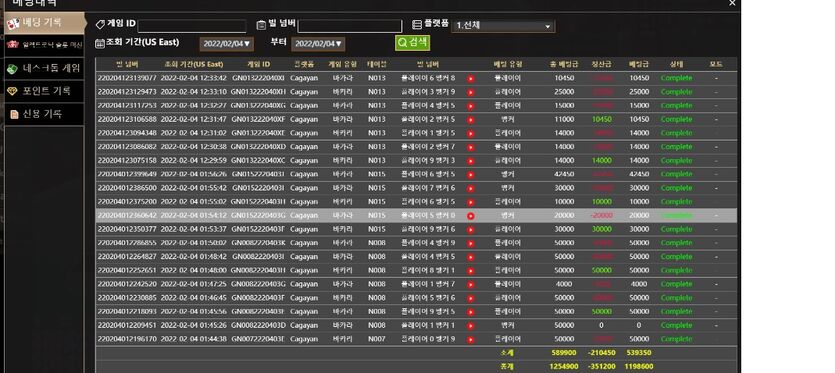Click the green 검색 search button
835x373 pixels.
(x=412, y=43)
